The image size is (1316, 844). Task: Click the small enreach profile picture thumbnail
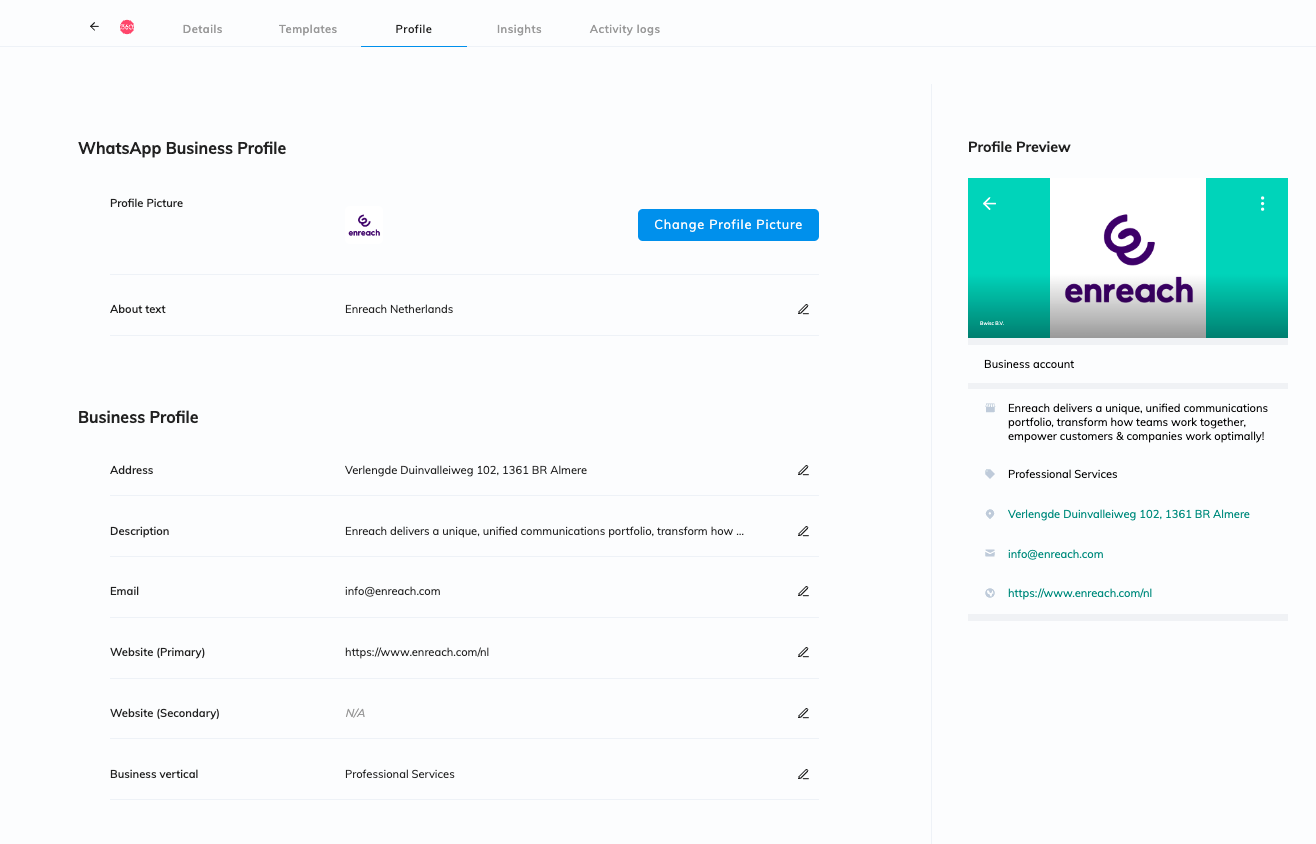pos(364,225)
